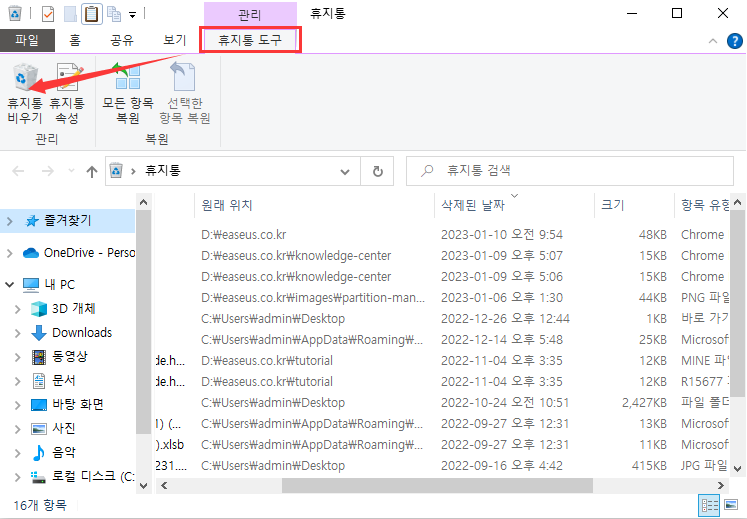747x519 pixels.
Task: Select the row with size 2,427KB
Action: [x=442, y=402]
